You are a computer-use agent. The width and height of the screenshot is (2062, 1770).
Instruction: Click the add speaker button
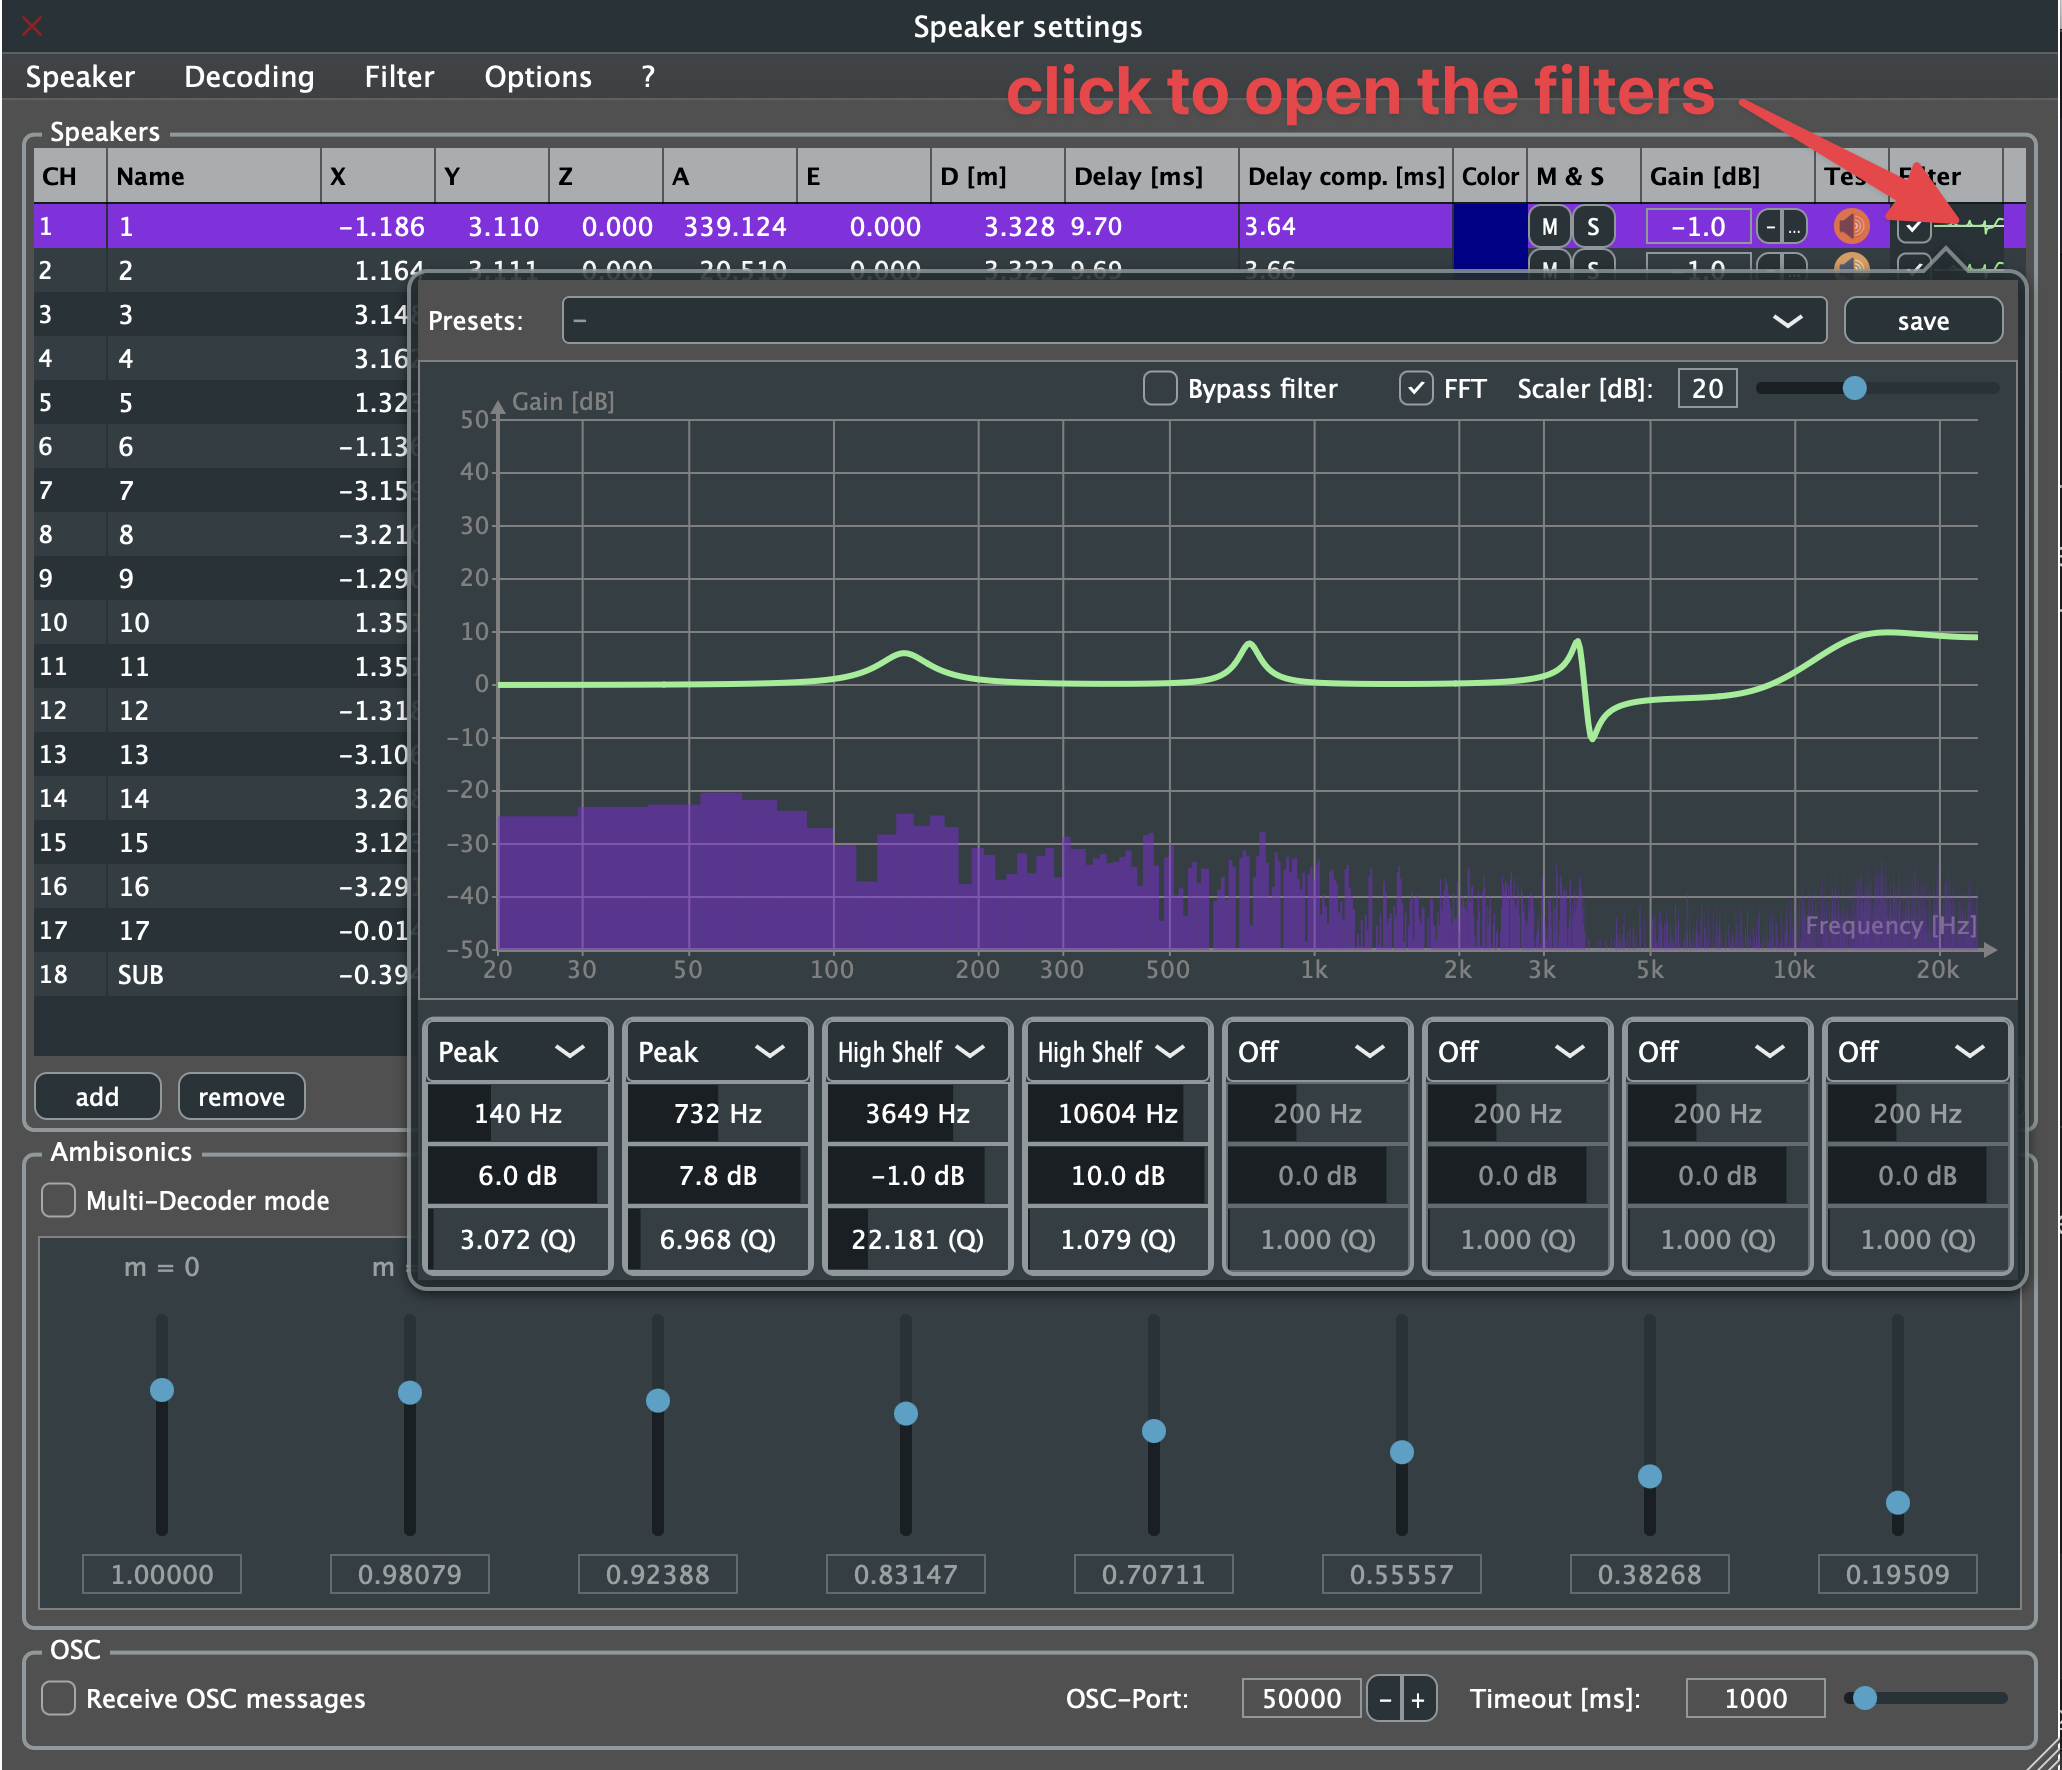click(97, 1097)
